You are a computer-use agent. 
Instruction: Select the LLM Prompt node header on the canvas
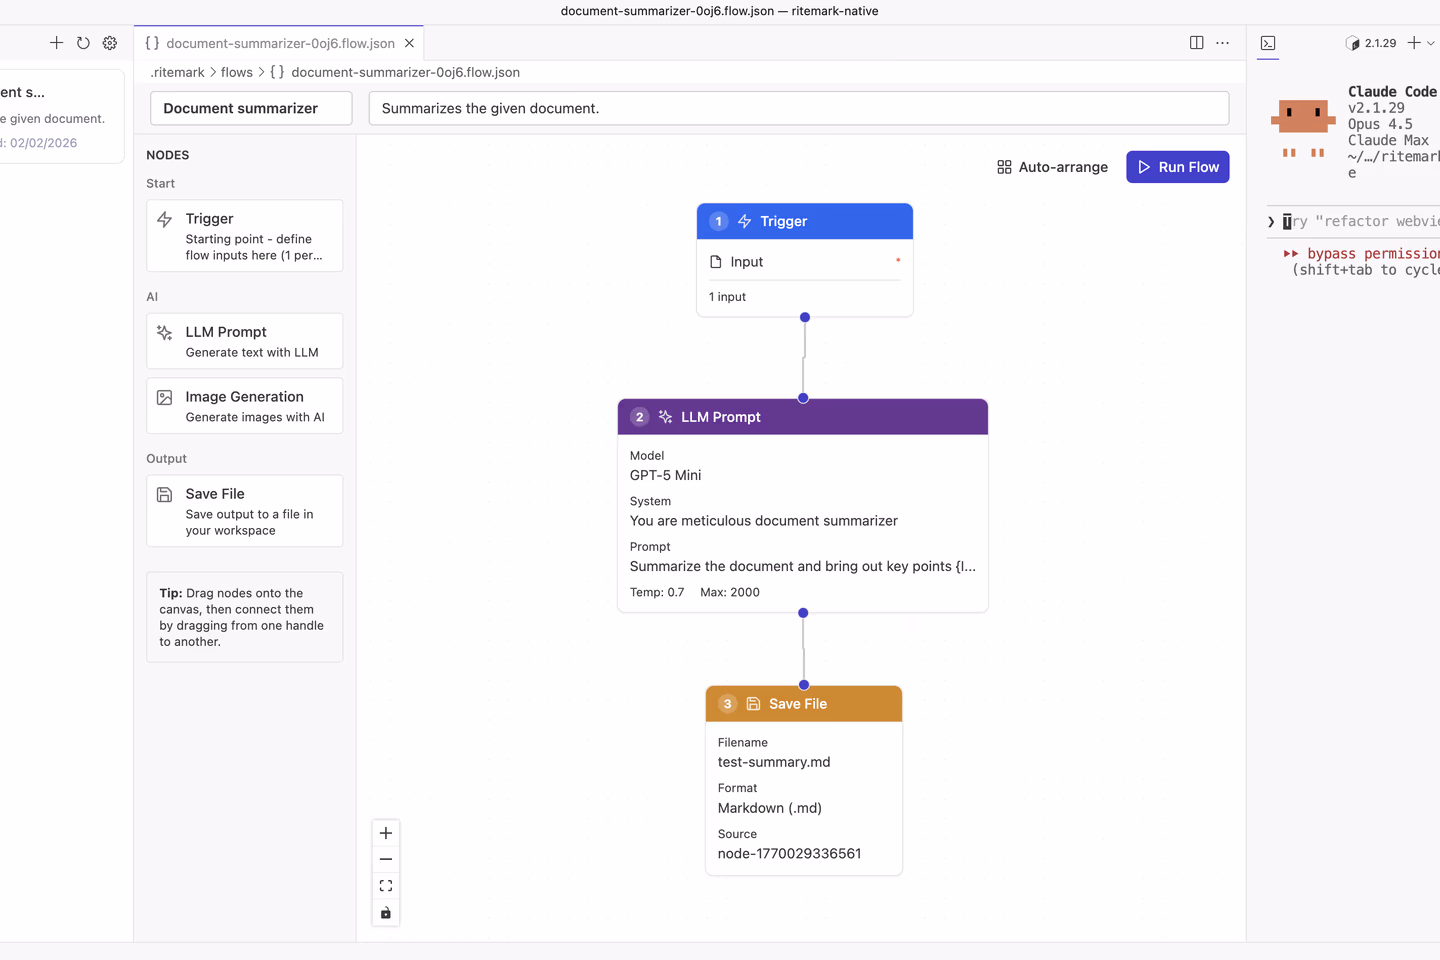coord(803,417)
